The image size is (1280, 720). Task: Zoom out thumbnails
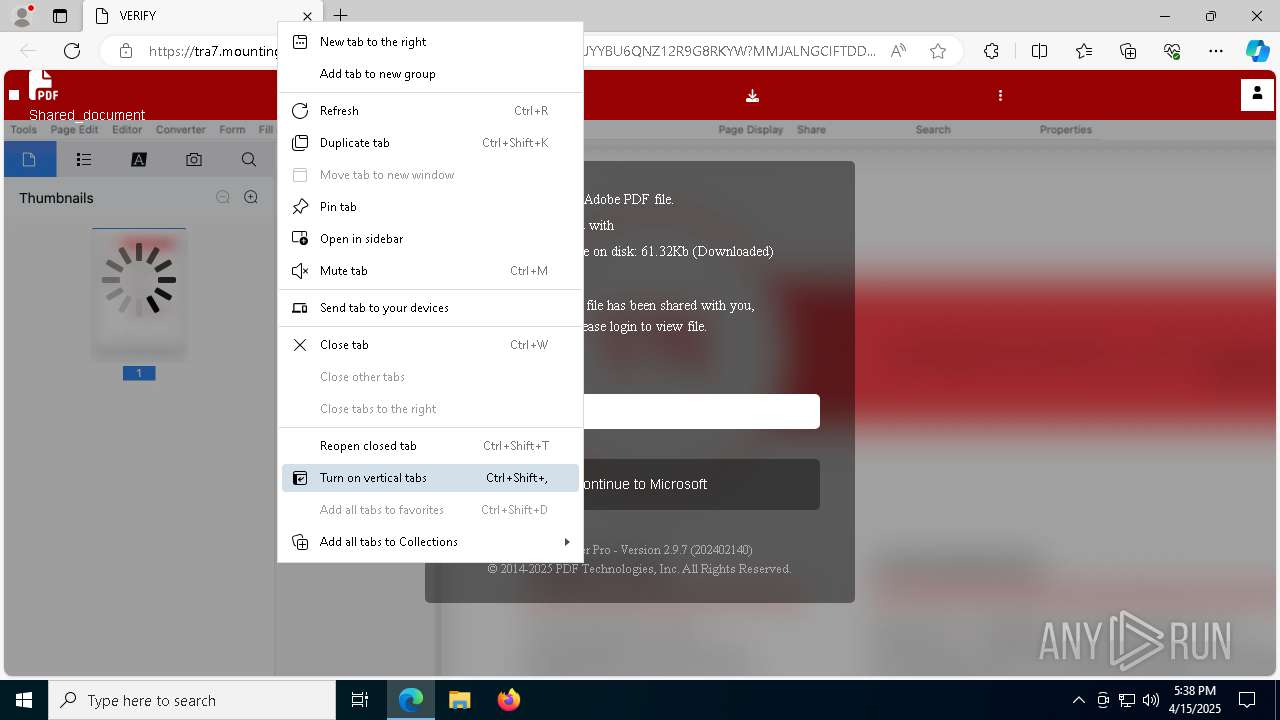[223, 198]
